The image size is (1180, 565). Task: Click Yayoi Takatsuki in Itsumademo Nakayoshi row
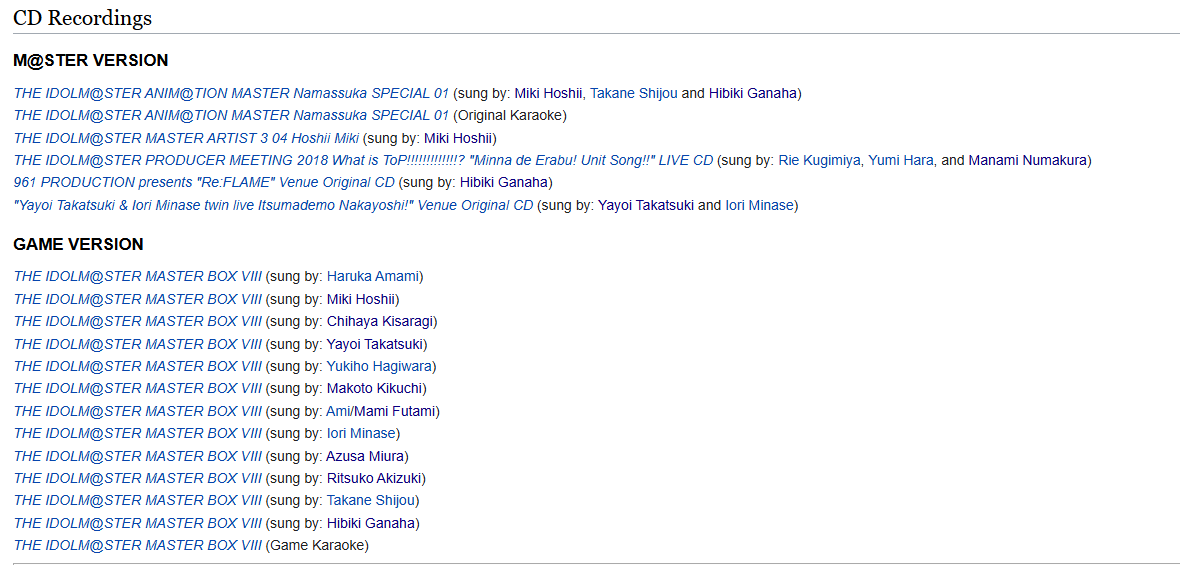[x=646, y=205]
